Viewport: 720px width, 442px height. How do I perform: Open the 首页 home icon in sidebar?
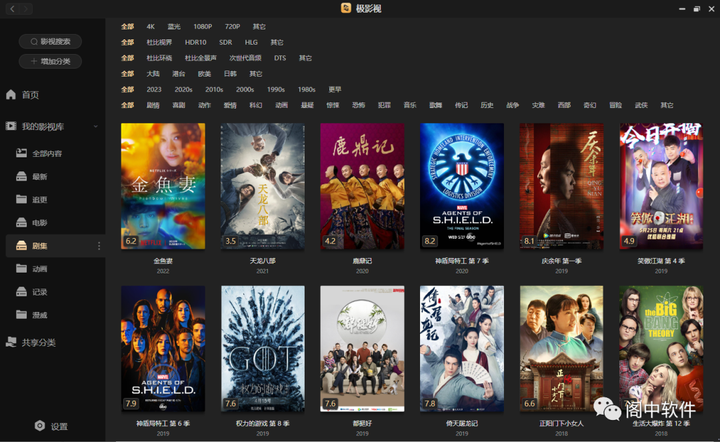click(x=12, y=94)
